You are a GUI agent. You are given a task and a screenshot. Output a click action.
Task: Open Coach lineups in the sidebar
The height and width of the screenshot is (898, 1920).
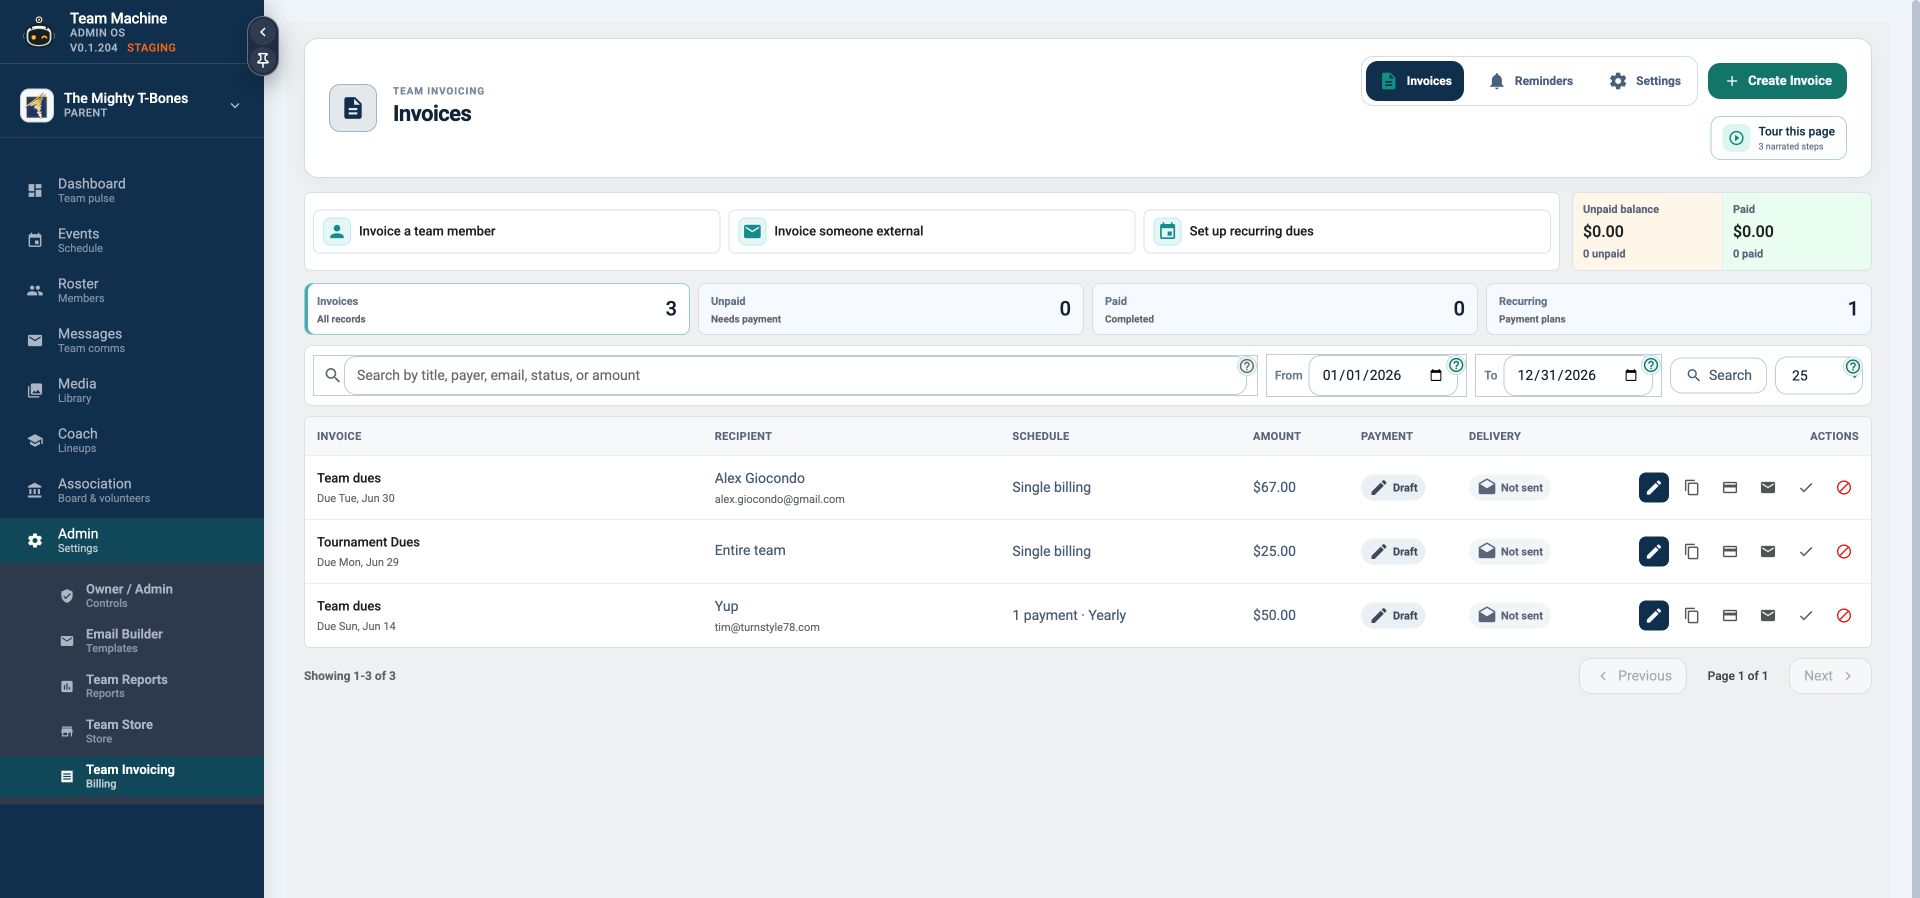point(132,440)
